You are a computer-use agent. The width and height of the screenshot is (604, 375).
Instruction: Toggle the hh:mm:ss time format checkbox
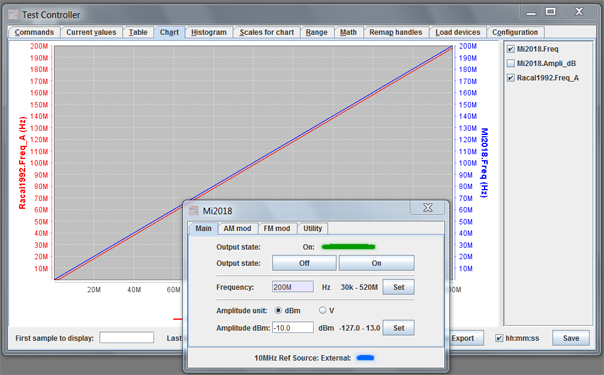499,338
